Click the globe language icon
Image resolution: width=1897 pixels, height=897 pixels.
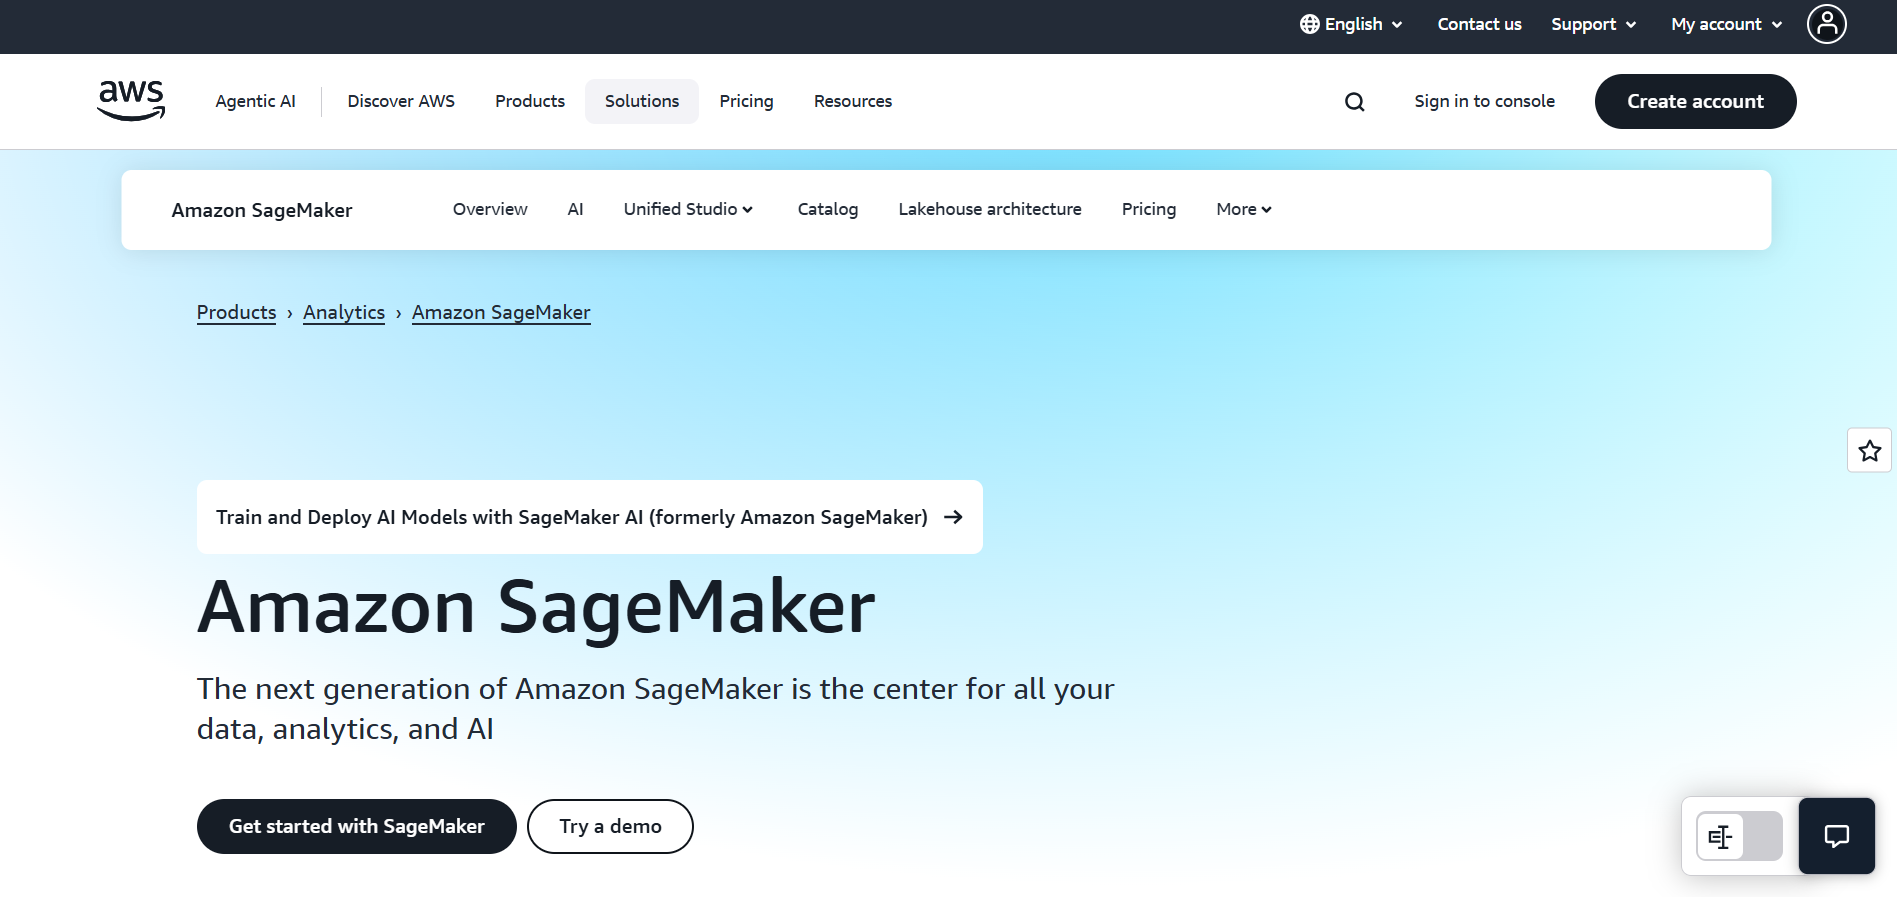click(1309, 24)
